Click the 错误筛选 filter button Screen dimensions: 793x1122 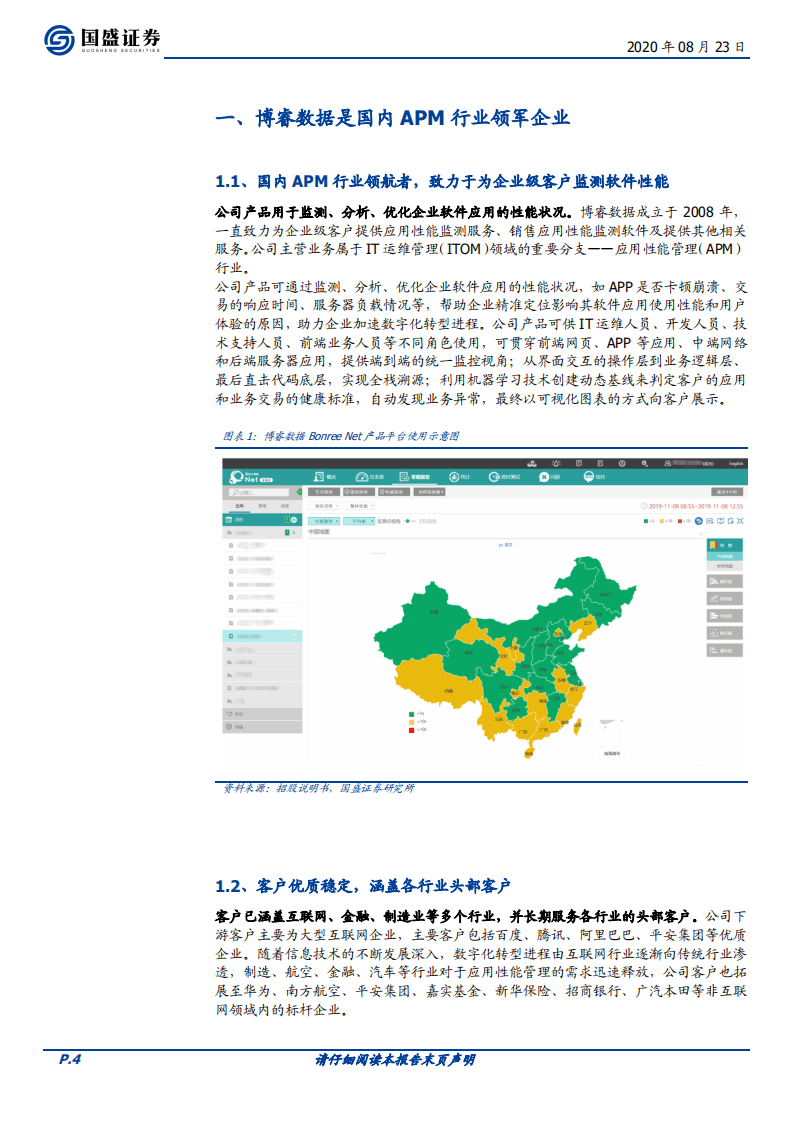[x=359, y=492]
